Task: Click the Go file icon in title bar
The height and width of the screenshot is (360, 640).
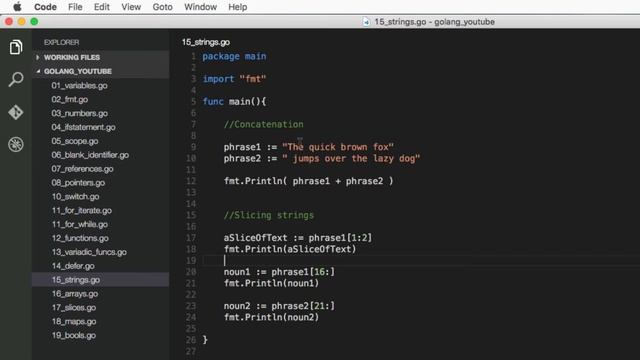Action: (366, 22)
